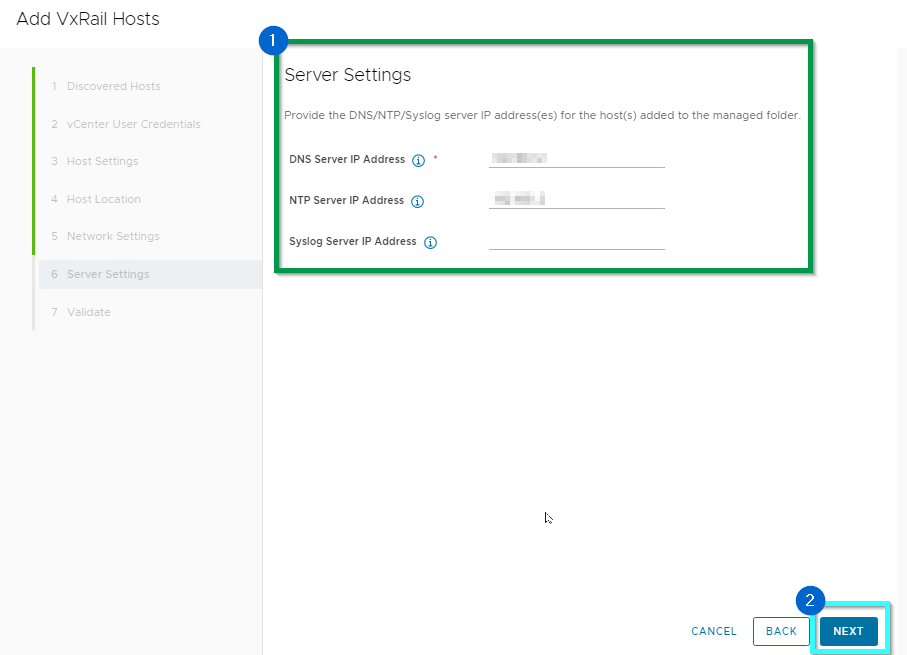The image size is (907, 655).
Task: Click the Syslog Server IP Address label
Action: click(353, 241)
